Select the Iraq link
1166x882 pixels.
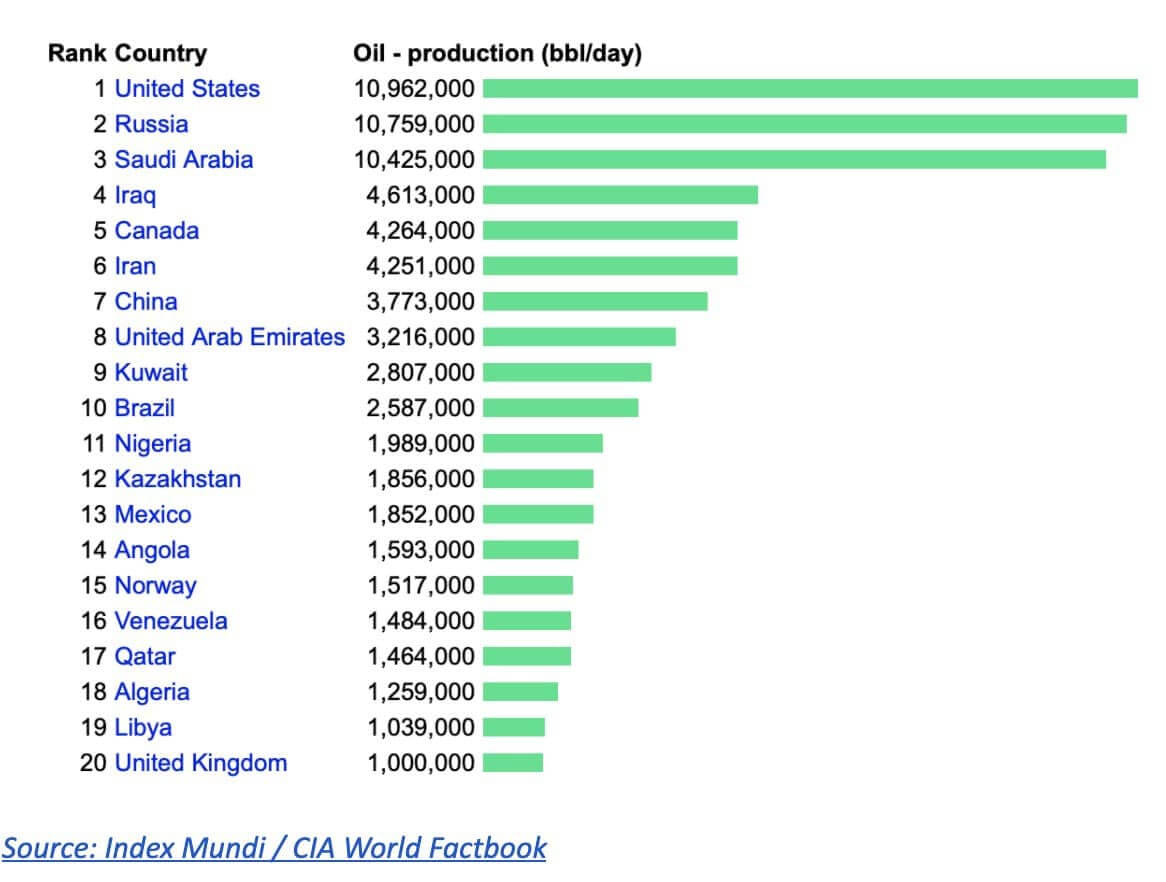(135, 195)
